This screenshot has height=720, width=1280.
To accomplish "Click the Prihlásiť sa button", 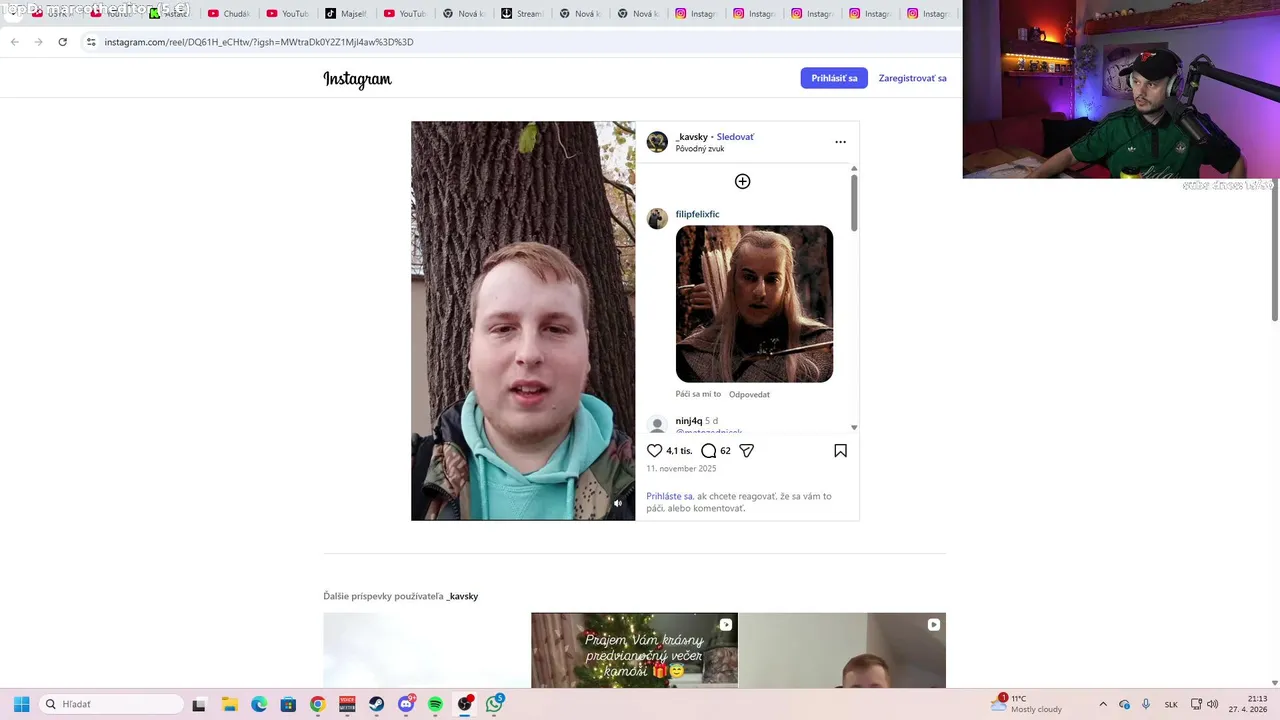I will tap(834, 78).
